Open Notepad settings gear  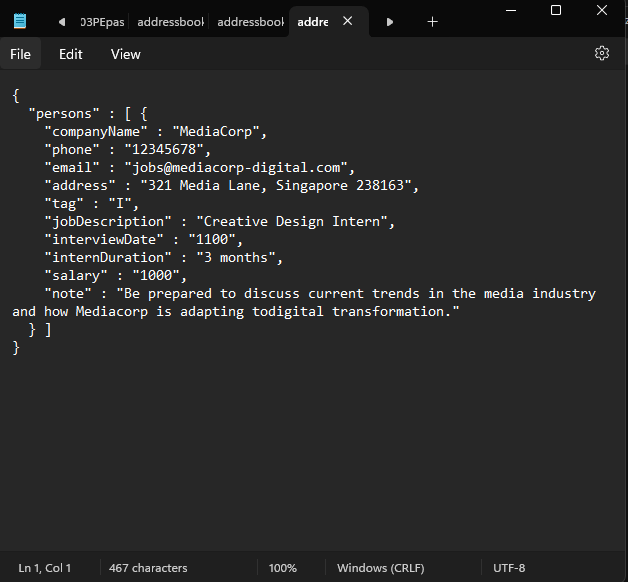click(x=602, y=53)
